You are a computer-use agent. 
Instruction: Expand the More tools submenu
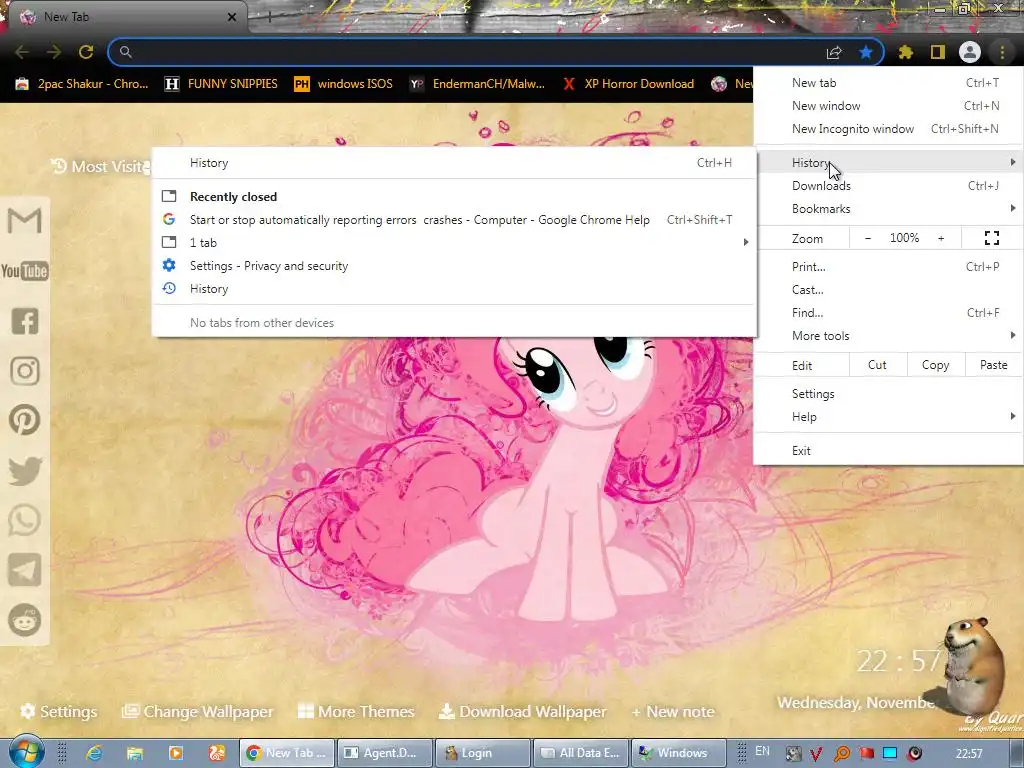click(x=888, y=336)
